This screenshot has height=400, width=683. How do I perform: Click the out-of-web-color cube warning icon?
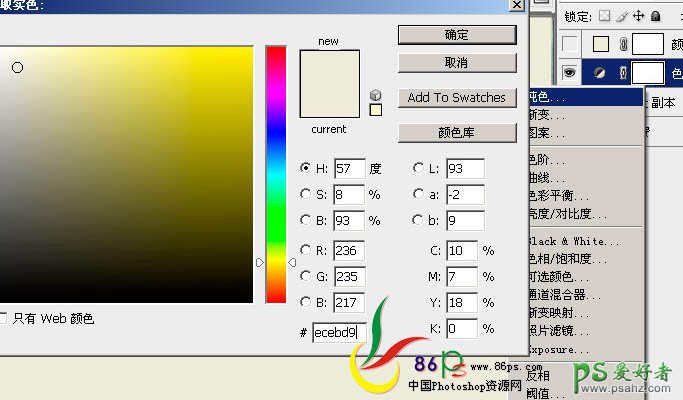point(376,94)
